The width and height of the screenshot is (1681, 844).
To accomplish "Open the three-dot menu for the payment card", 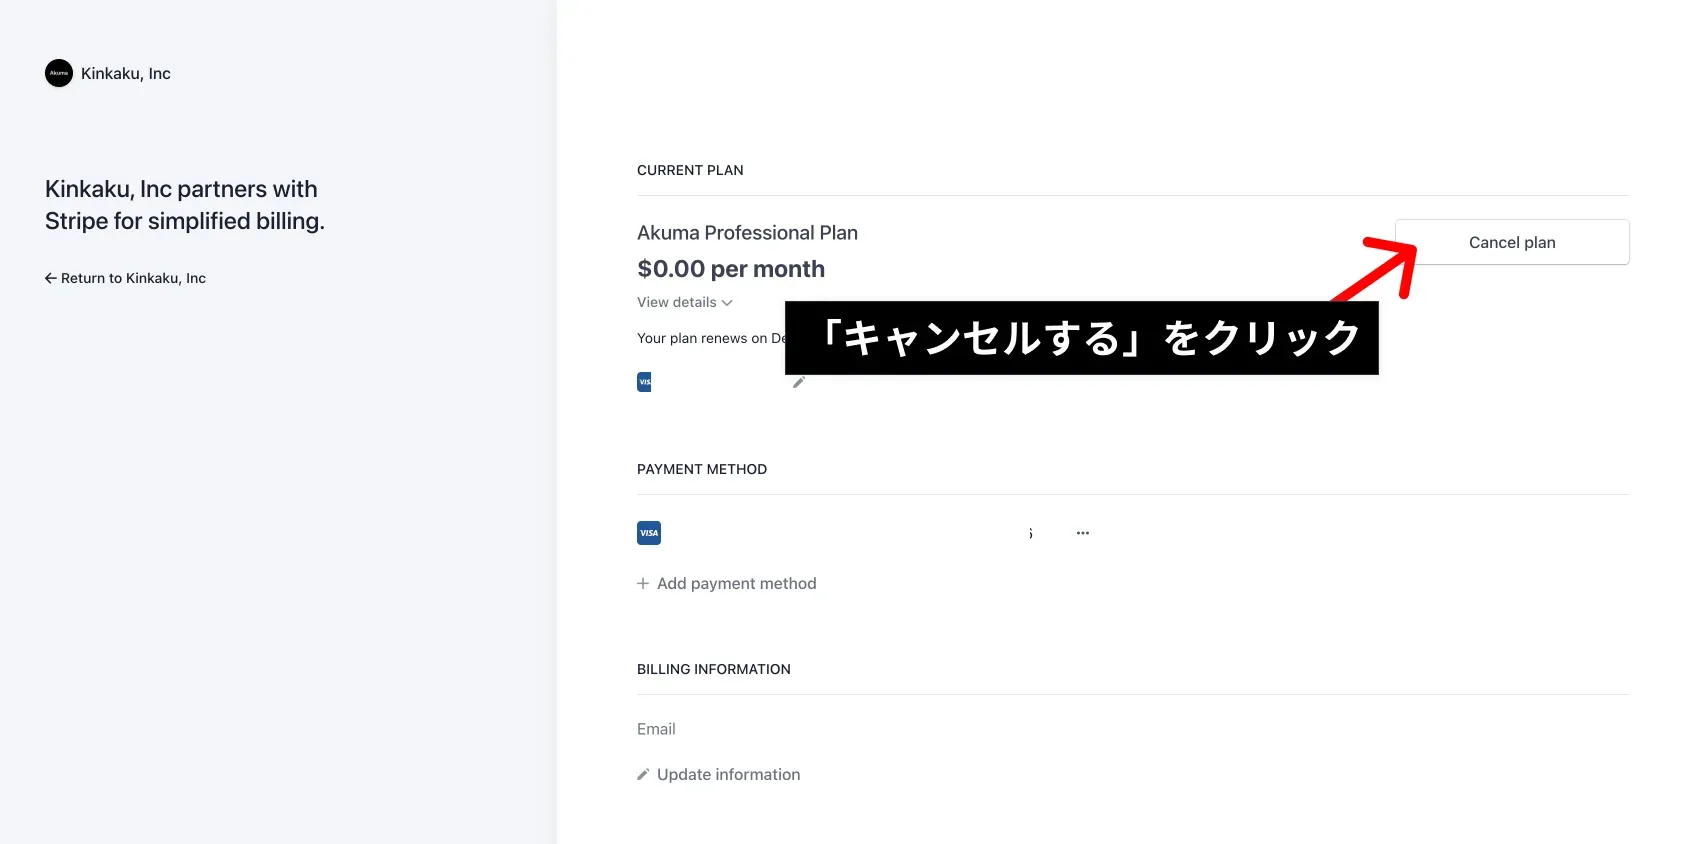I will pyautogui.click(x=1083, y=533).
